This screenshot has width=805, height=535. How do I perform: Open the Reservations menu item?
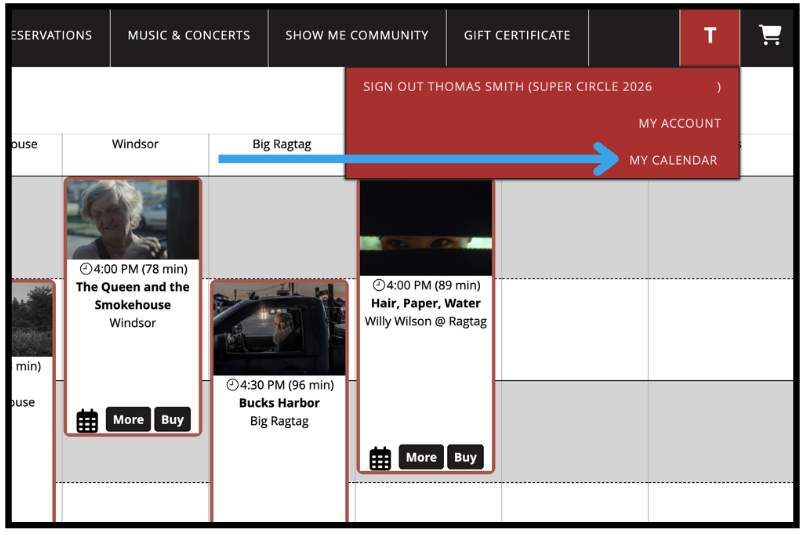coord(52,36)
